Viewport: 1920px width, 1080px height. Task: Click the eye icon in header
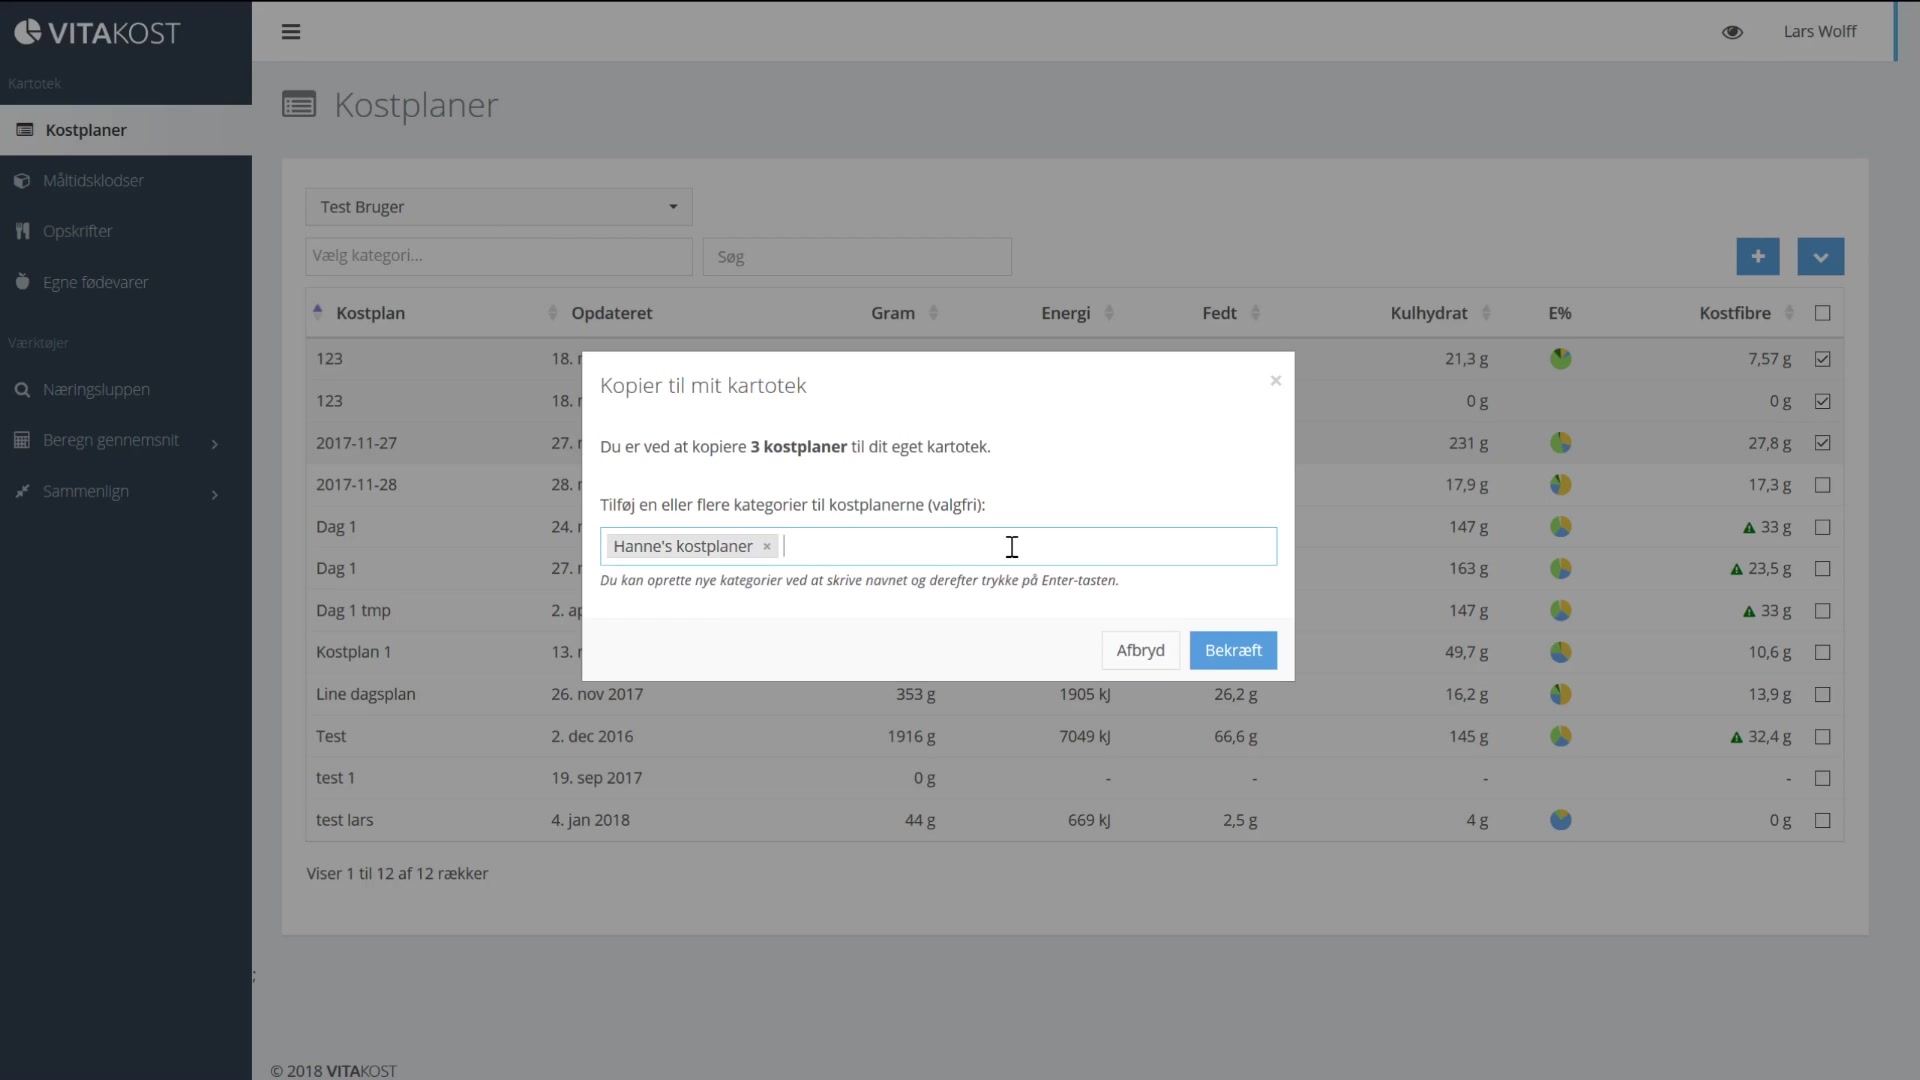1732,32
